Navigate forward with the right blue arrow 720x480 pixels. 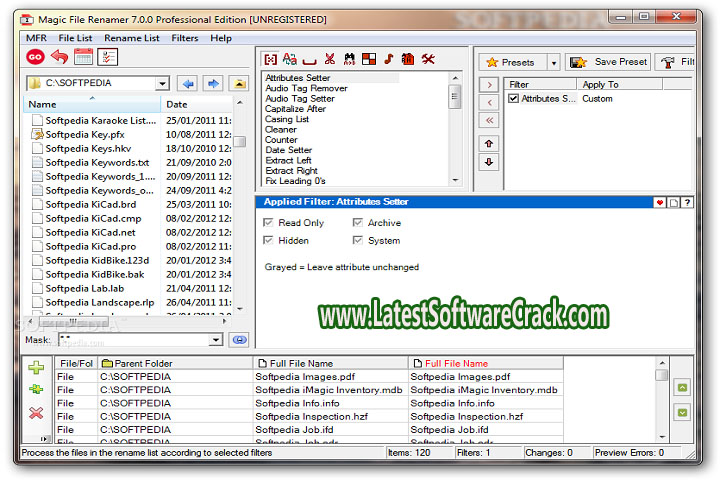(213, 84)
